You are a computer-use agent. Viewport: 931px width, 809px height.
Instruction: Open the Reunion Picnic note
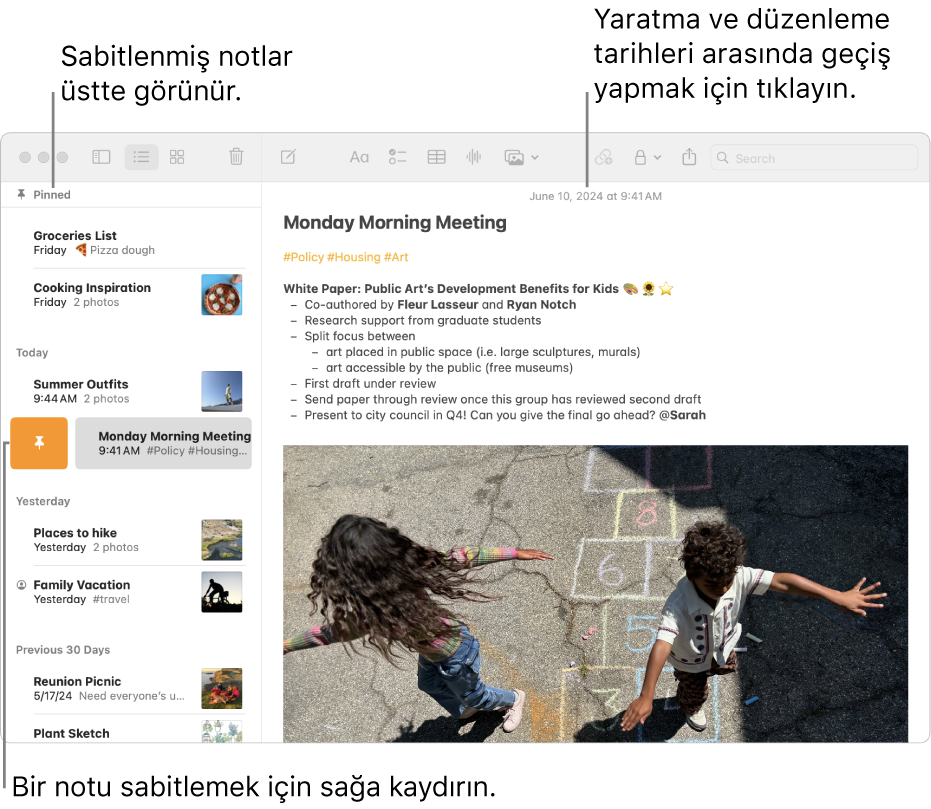tap(131, 689)
